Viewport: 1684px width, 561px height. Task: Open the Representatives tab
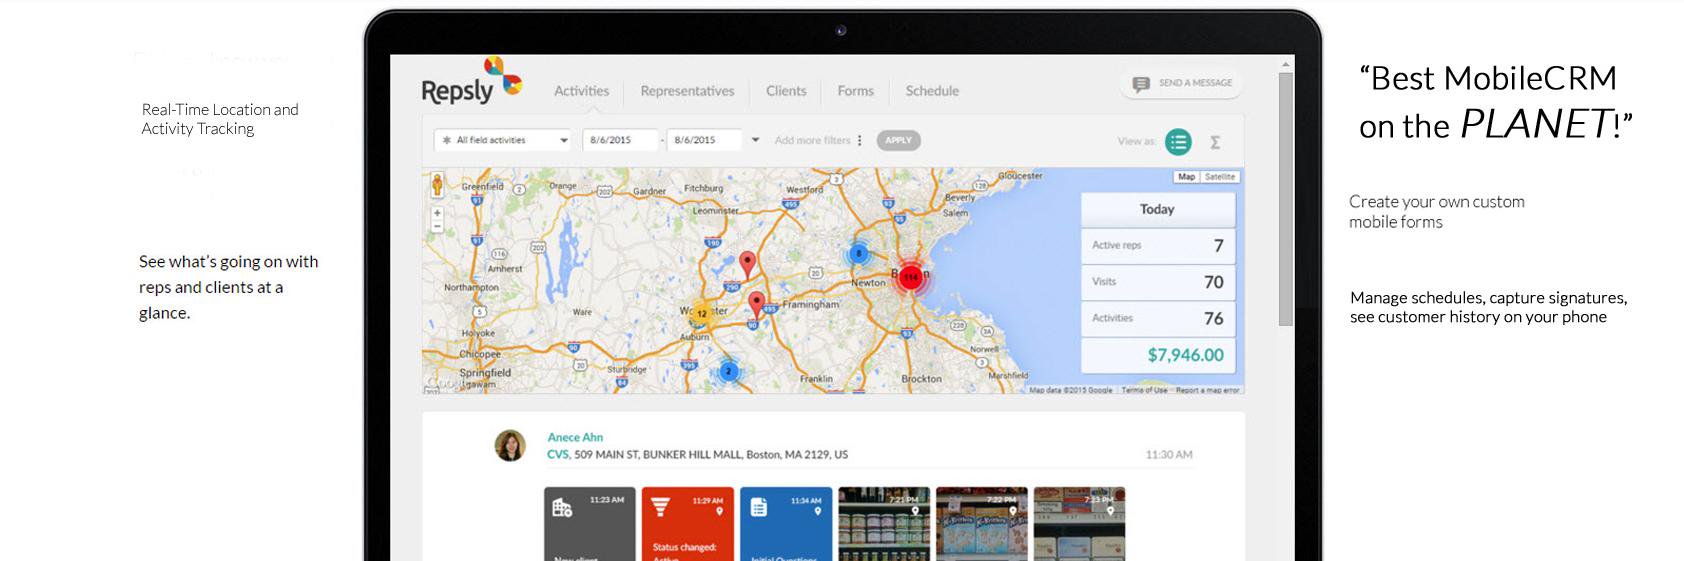coord(688,91)
